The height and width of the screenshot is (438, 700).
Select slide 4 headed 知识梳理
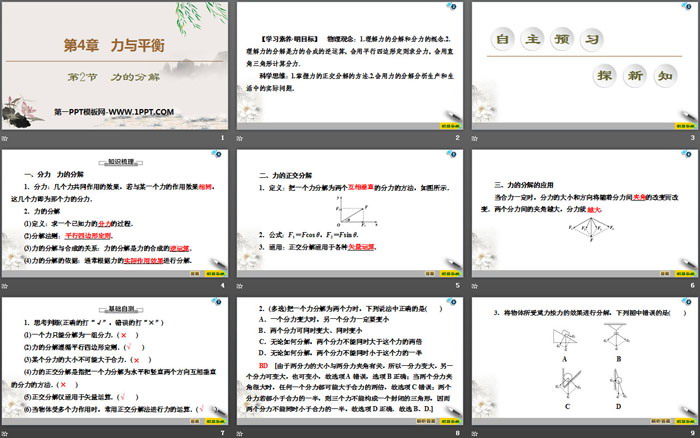point(115,213)
